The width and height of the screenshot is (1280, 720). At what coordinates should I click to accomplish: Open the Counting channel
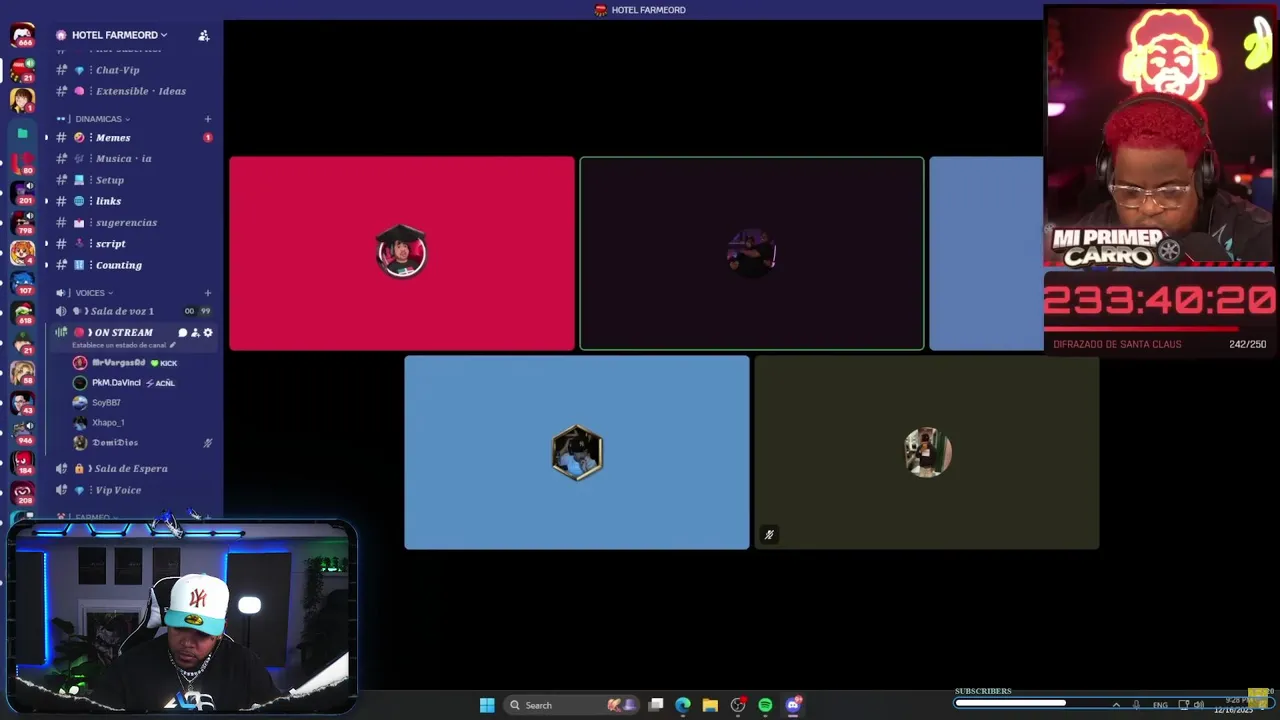pyautogui.click(x=118, y=265)
